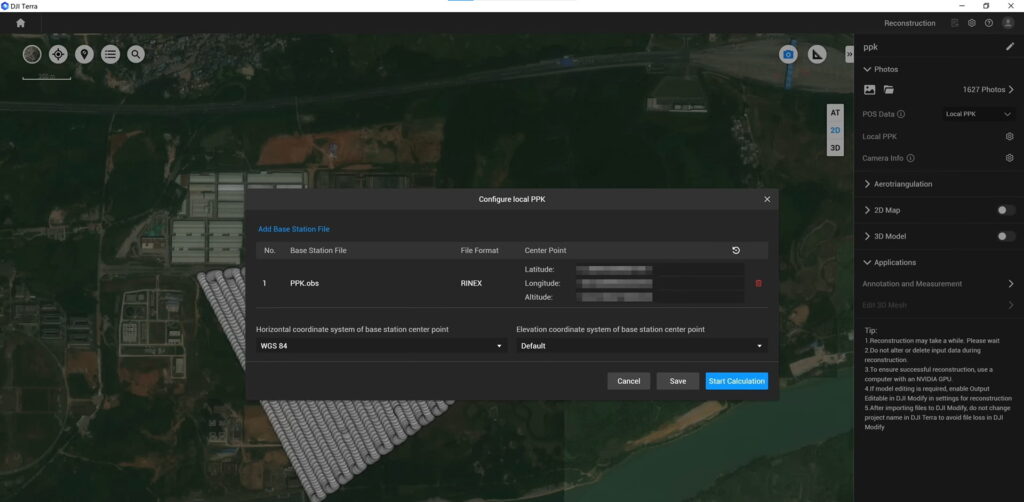This screenshot has width=1024, height=502.
Task: Open user account avatar icon
Action: point(1008,23)
